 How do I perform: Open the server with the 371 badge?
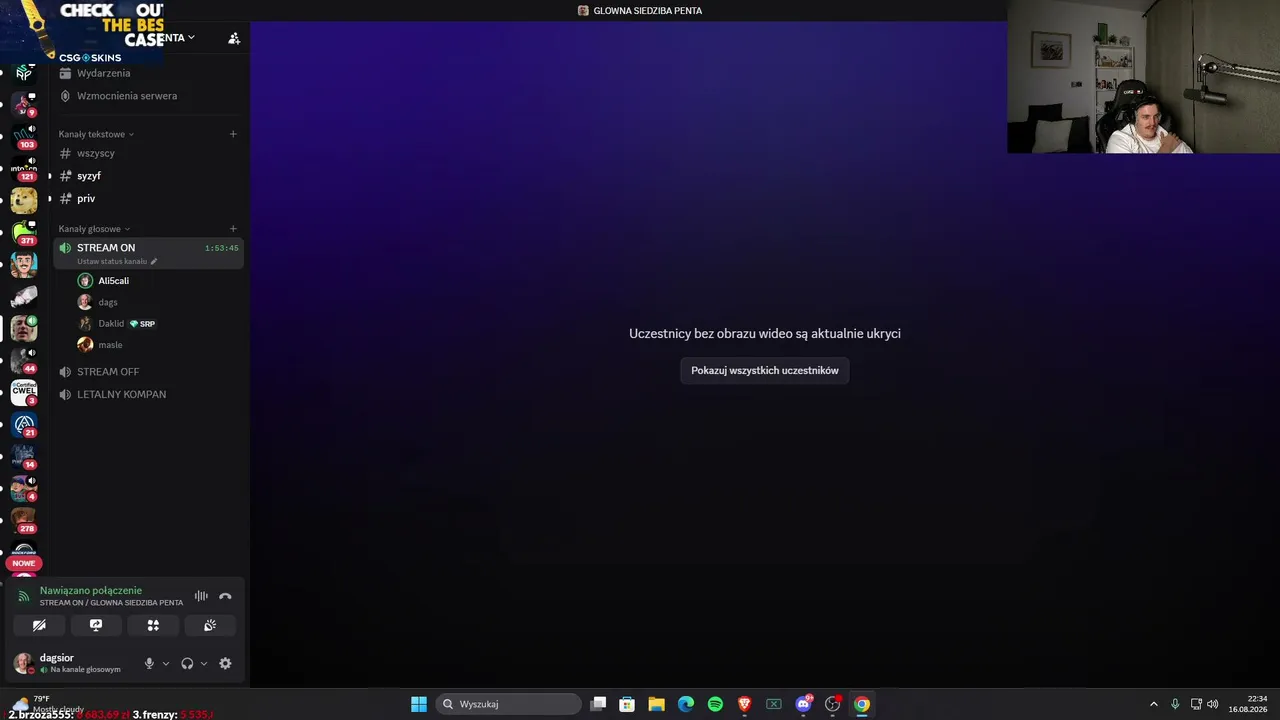pos(24,233)
